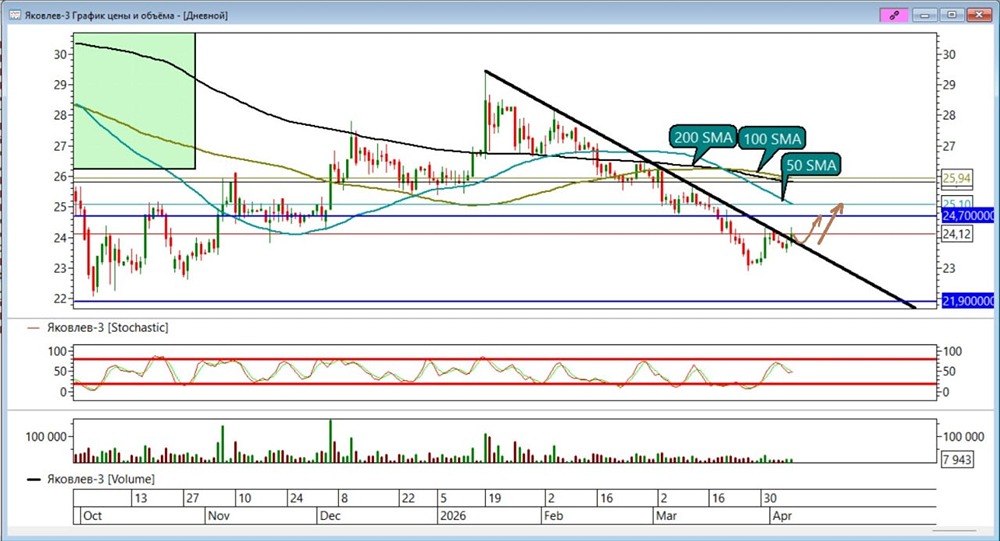The width and height of the screenshot is (1000, 541).
Task: Select the window title text 'График цены и объёма'
Action: [125, 15]
